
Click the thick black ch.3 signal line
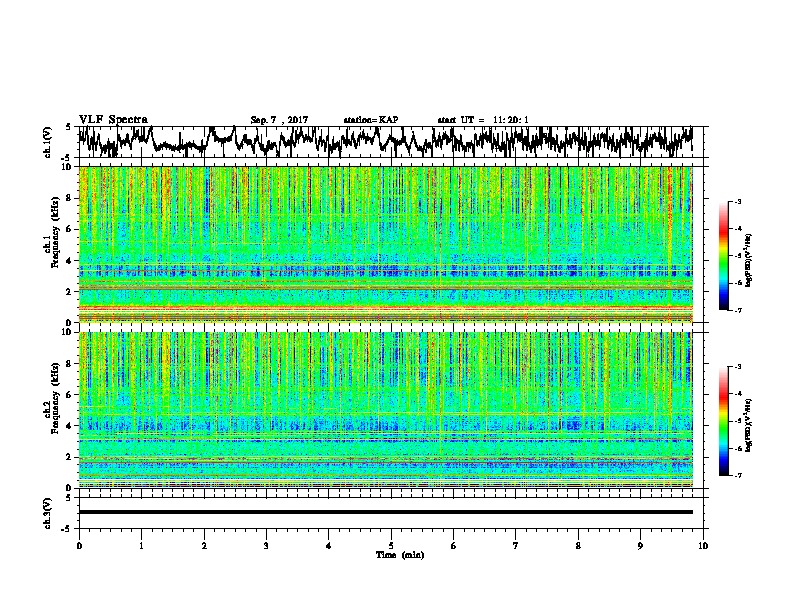(385, 512)
